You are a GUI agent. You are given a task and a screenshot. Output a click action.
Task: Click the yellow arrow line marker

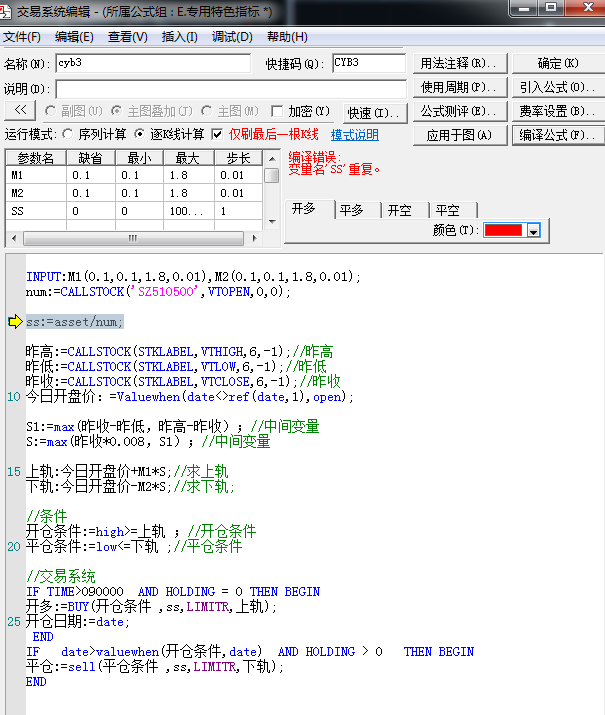[x=15, y=321]
